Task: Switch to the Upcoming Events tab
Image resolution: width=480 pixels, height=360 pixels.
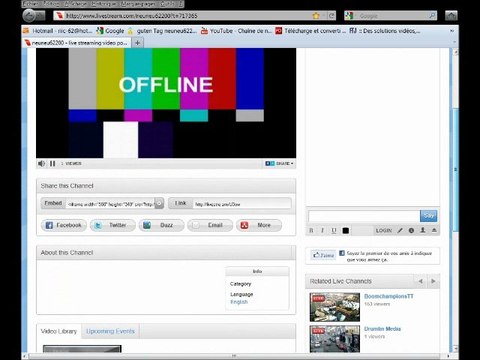Action: [110, 331]
